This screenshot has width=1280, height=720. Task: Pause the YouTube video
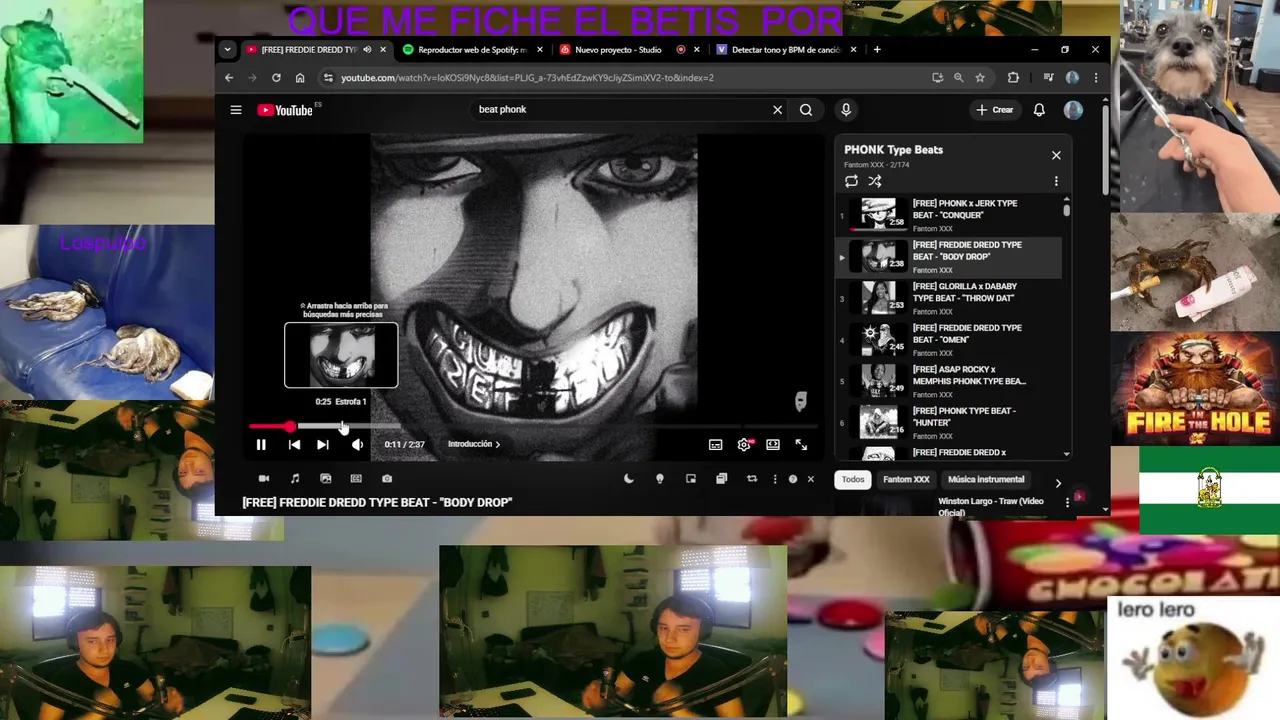tap(261, 445)
